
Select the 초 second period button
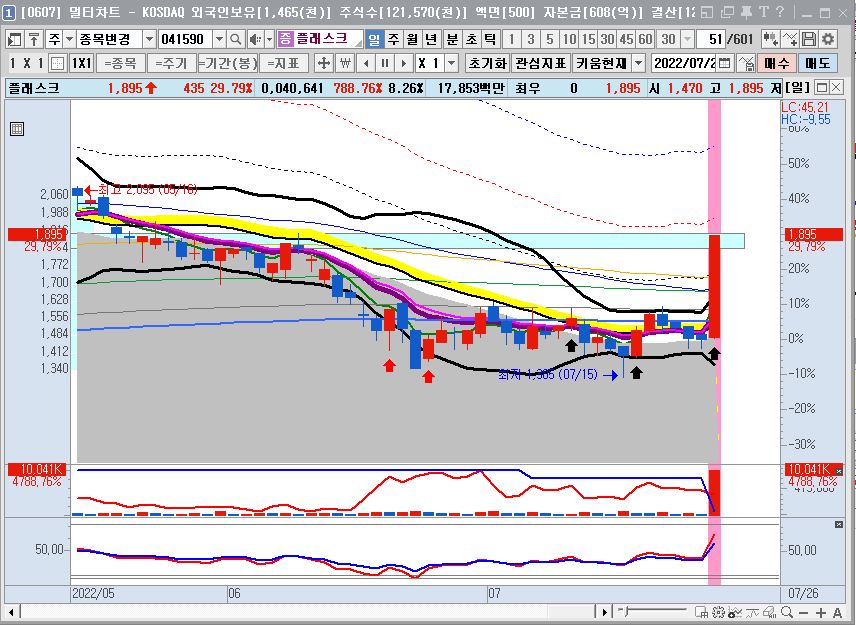(x=471, y=39)
